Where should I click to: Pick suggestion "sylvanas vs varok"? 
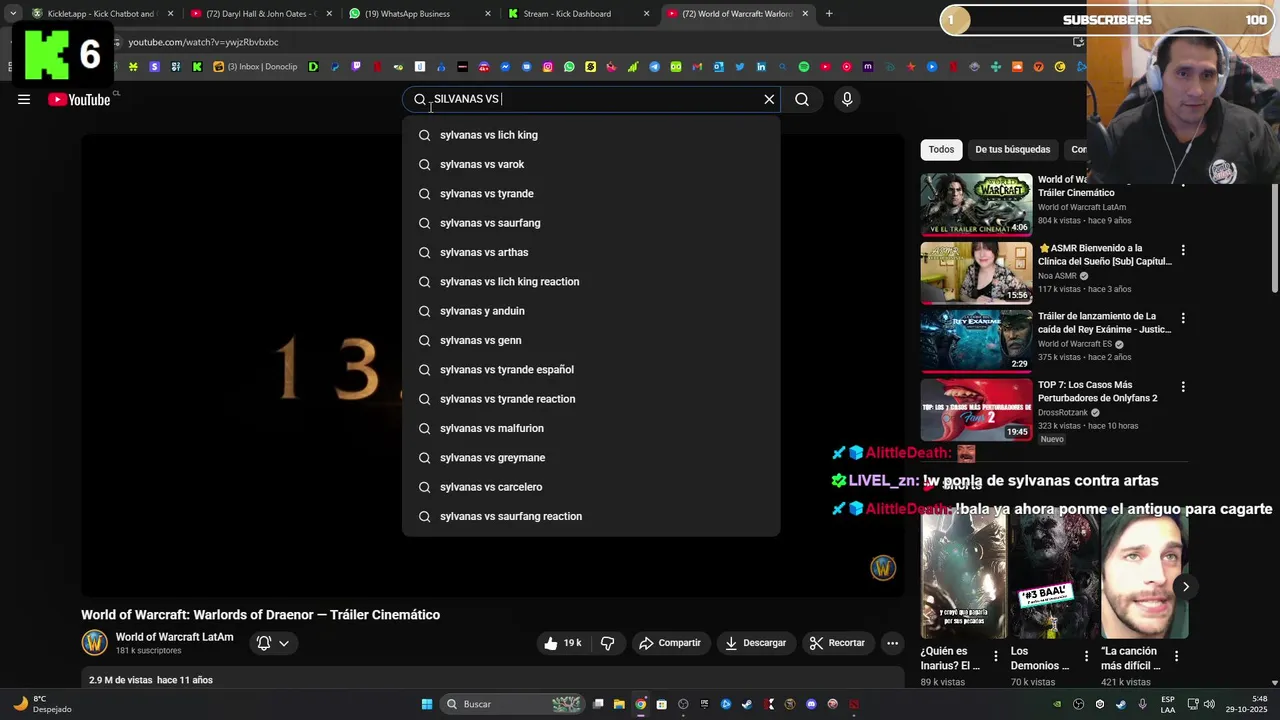pos(591,164)
